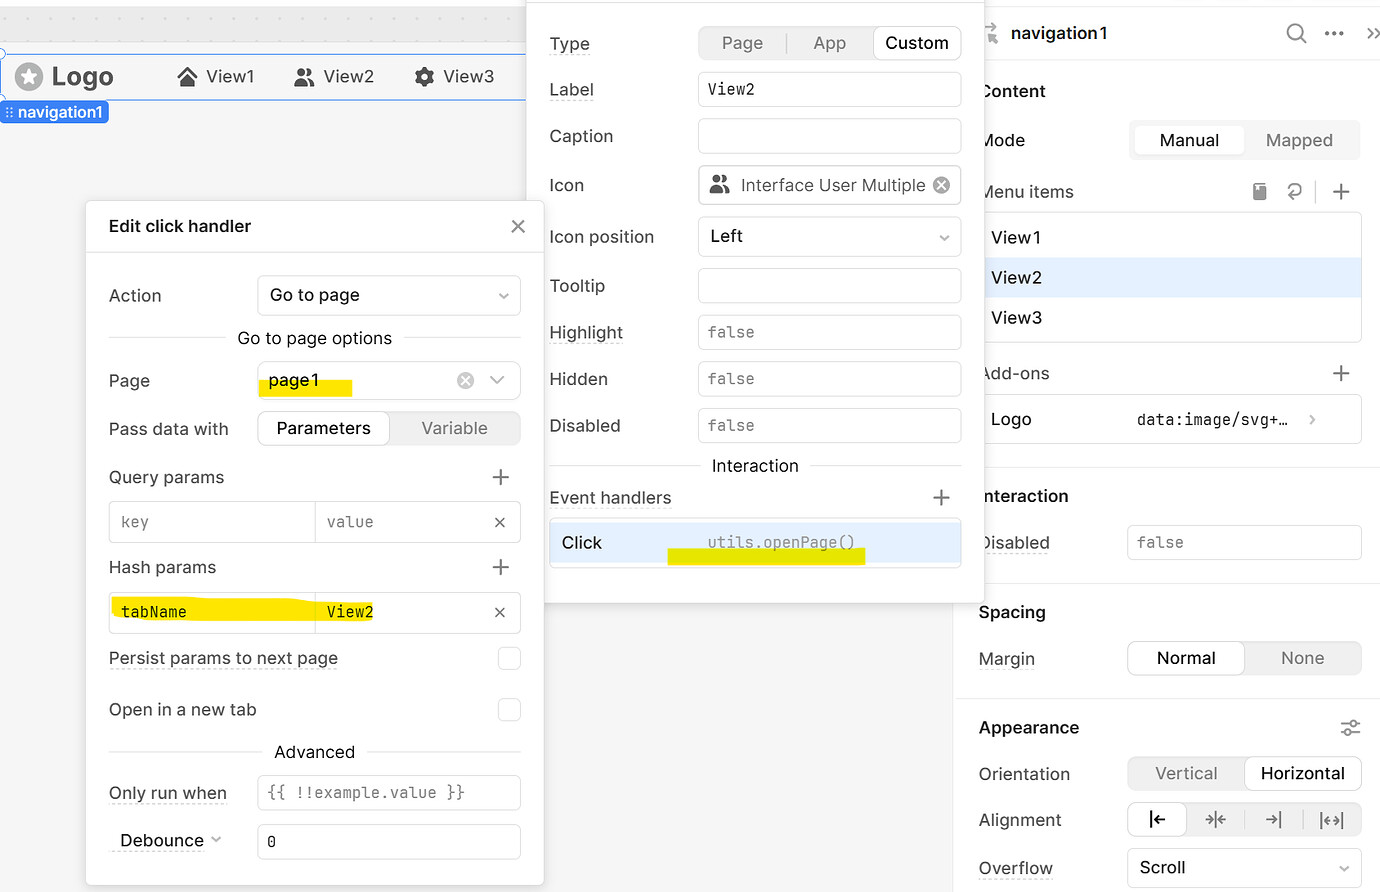This screenshot has width=1380, height=892.
Task: Enable Persist params to next page
Action: [x=509, y=658]
